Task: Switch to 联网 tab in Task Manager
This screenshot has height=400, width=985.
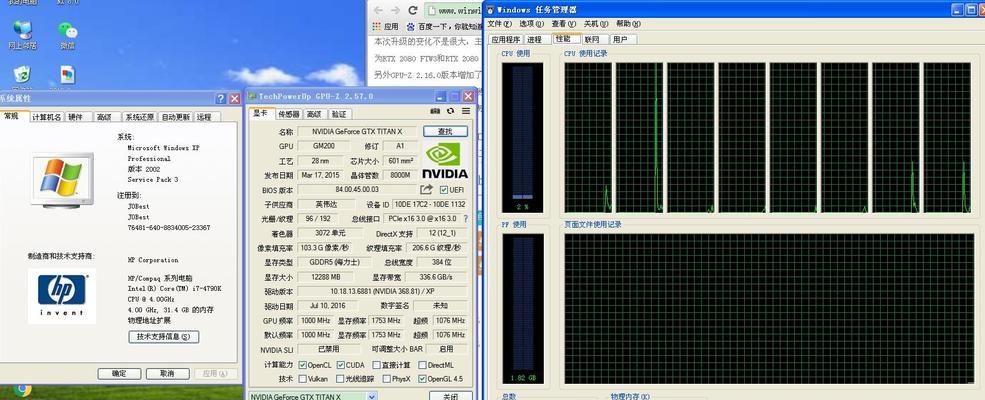Action: [x=592, y=40]
